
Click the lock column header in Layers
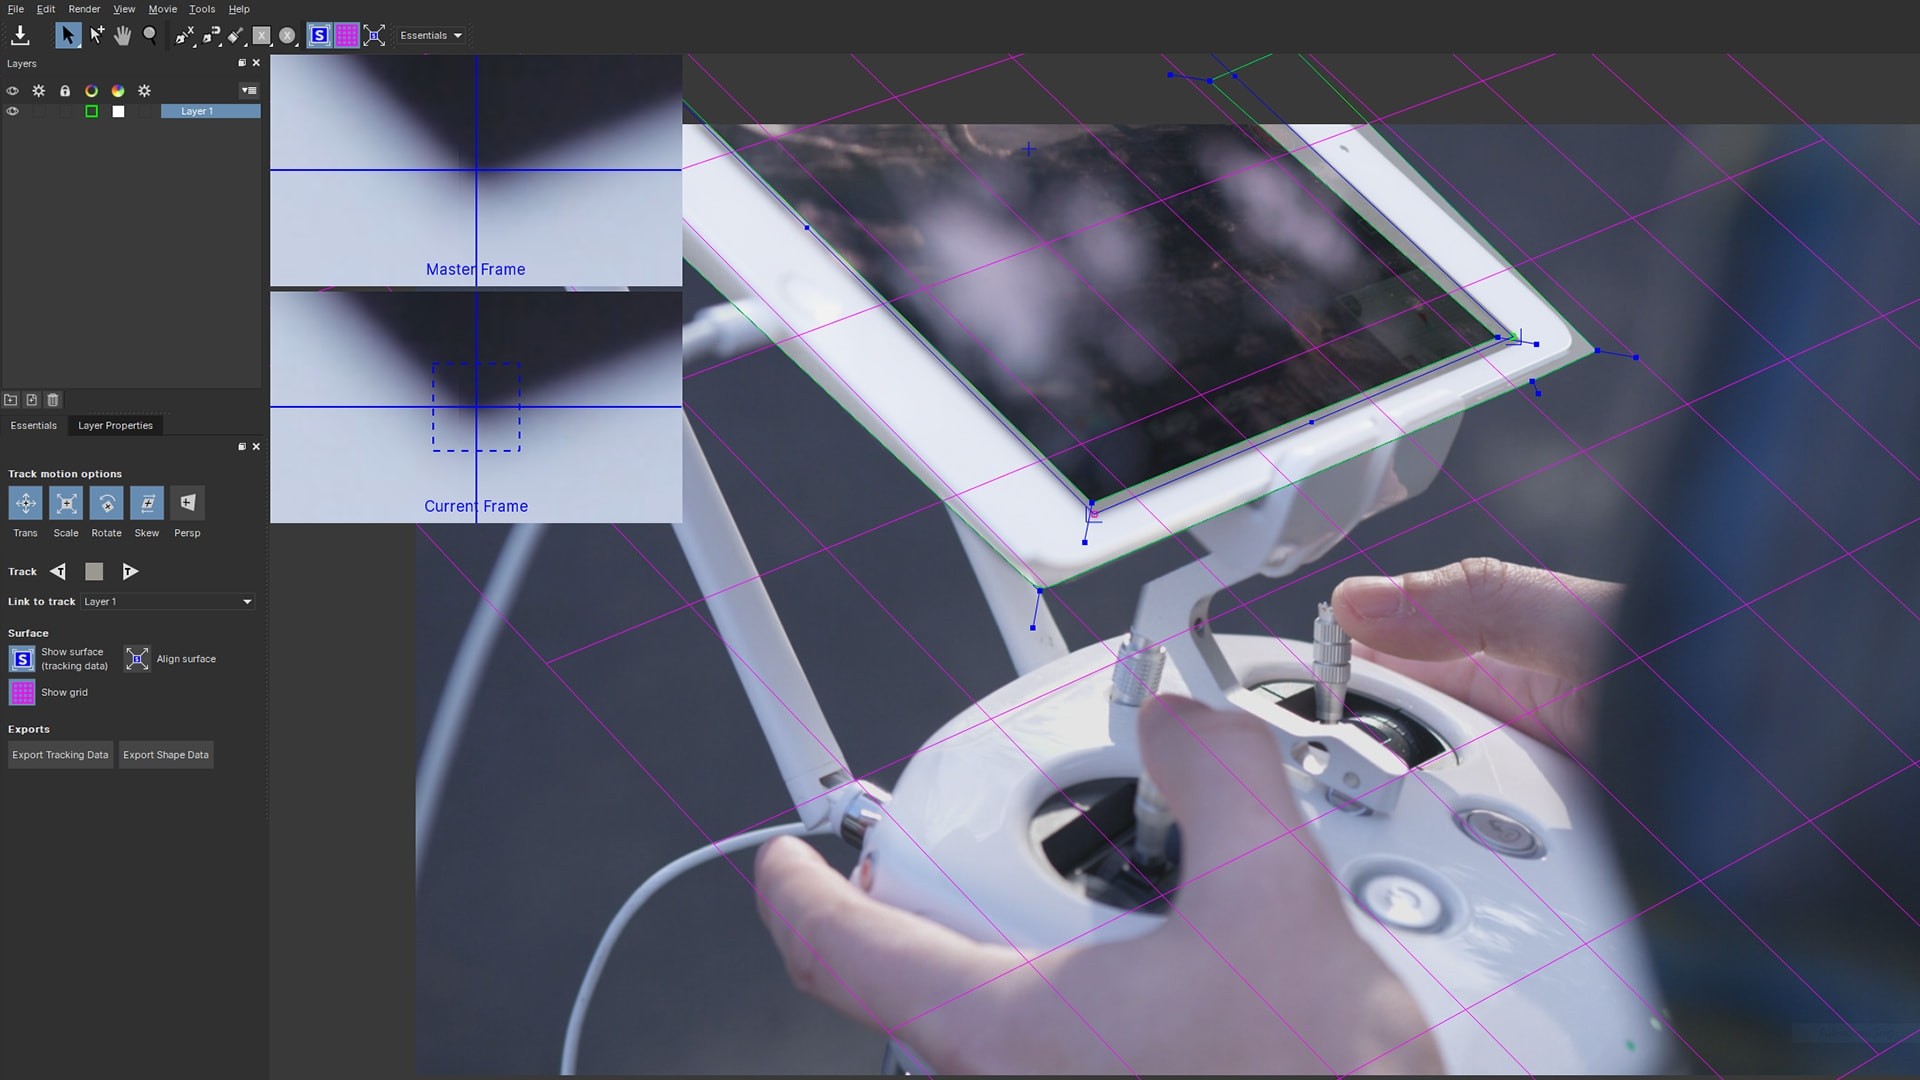click(x=65, y=91)
